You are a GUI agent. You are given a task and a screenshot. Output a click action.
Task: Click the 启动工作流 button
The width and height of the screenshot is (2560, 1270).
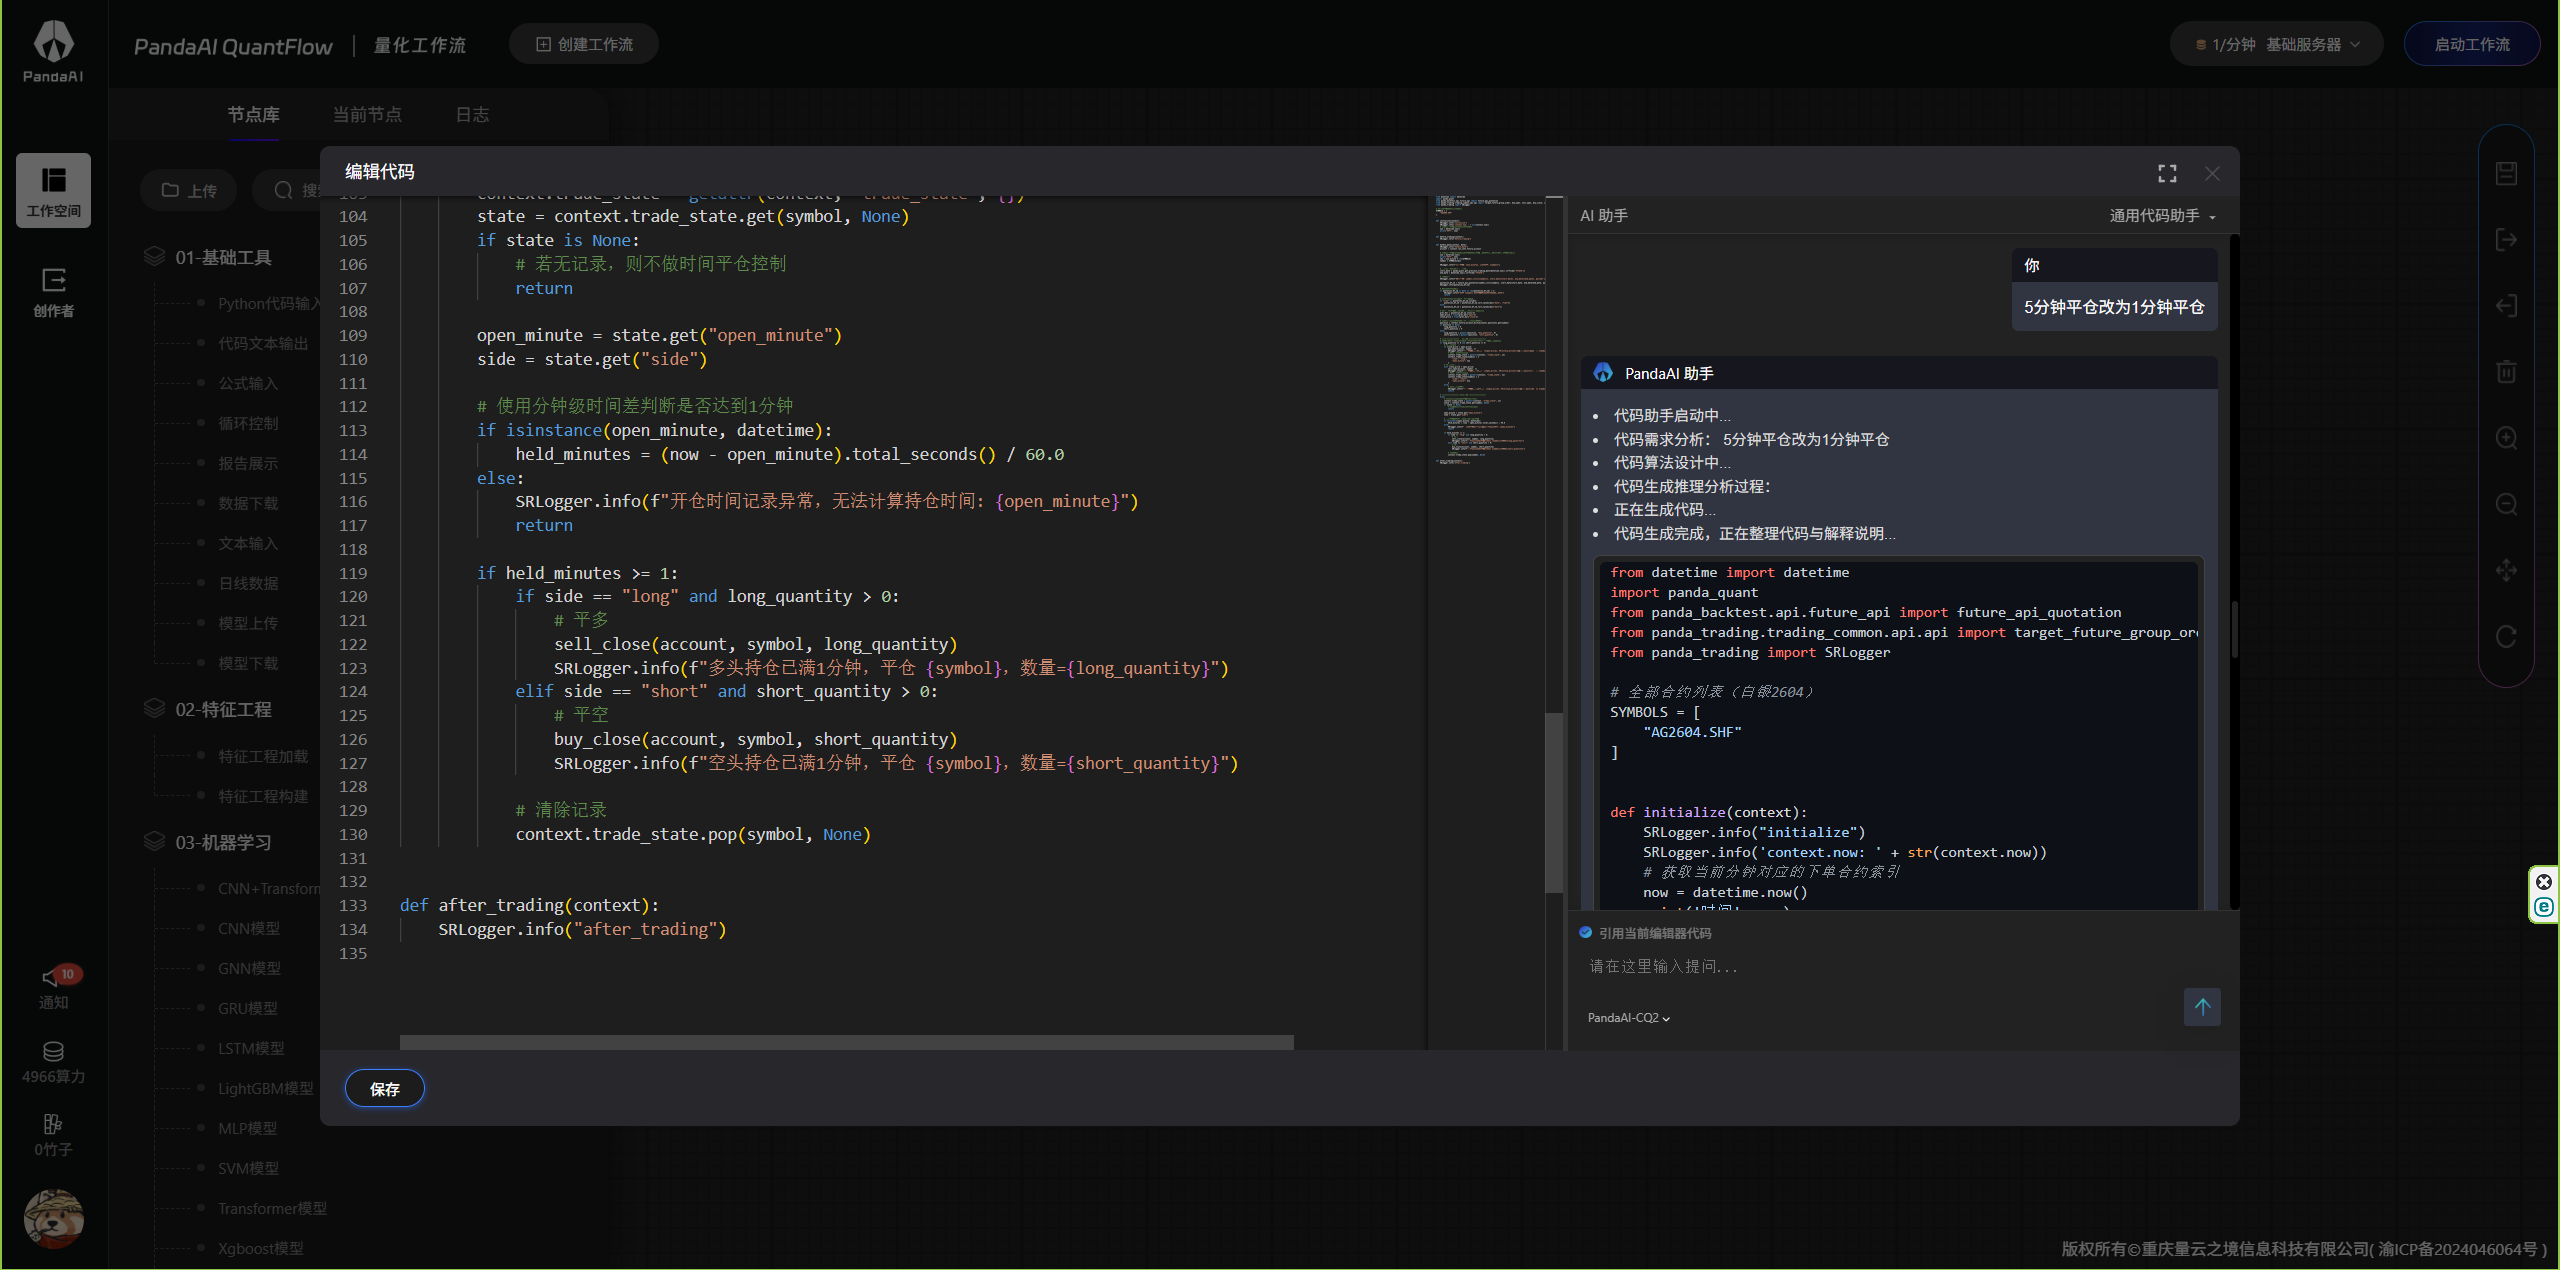(2472, 45)
